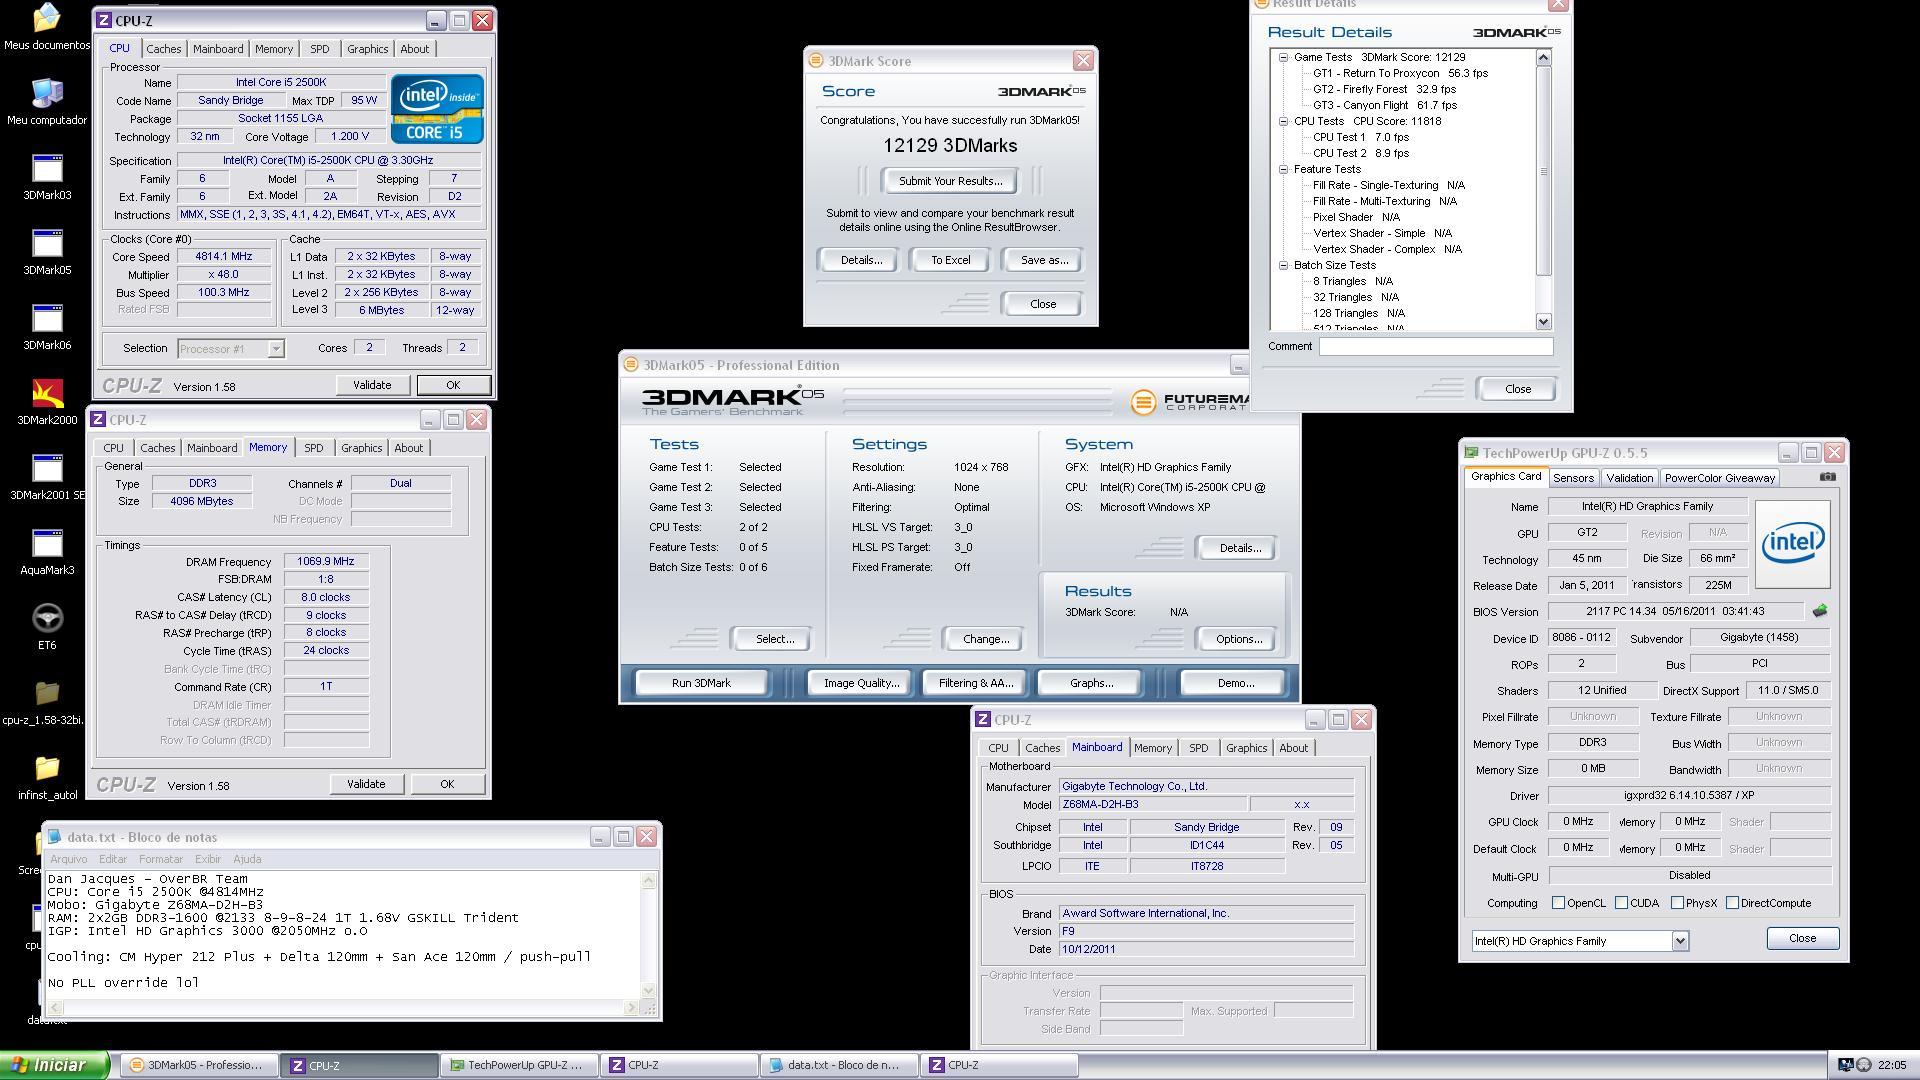Click the Intel Core i5 logo in CPU-Z
Image resolution: width=1920 pixels, height=1080 pixels.
(437, 108)
